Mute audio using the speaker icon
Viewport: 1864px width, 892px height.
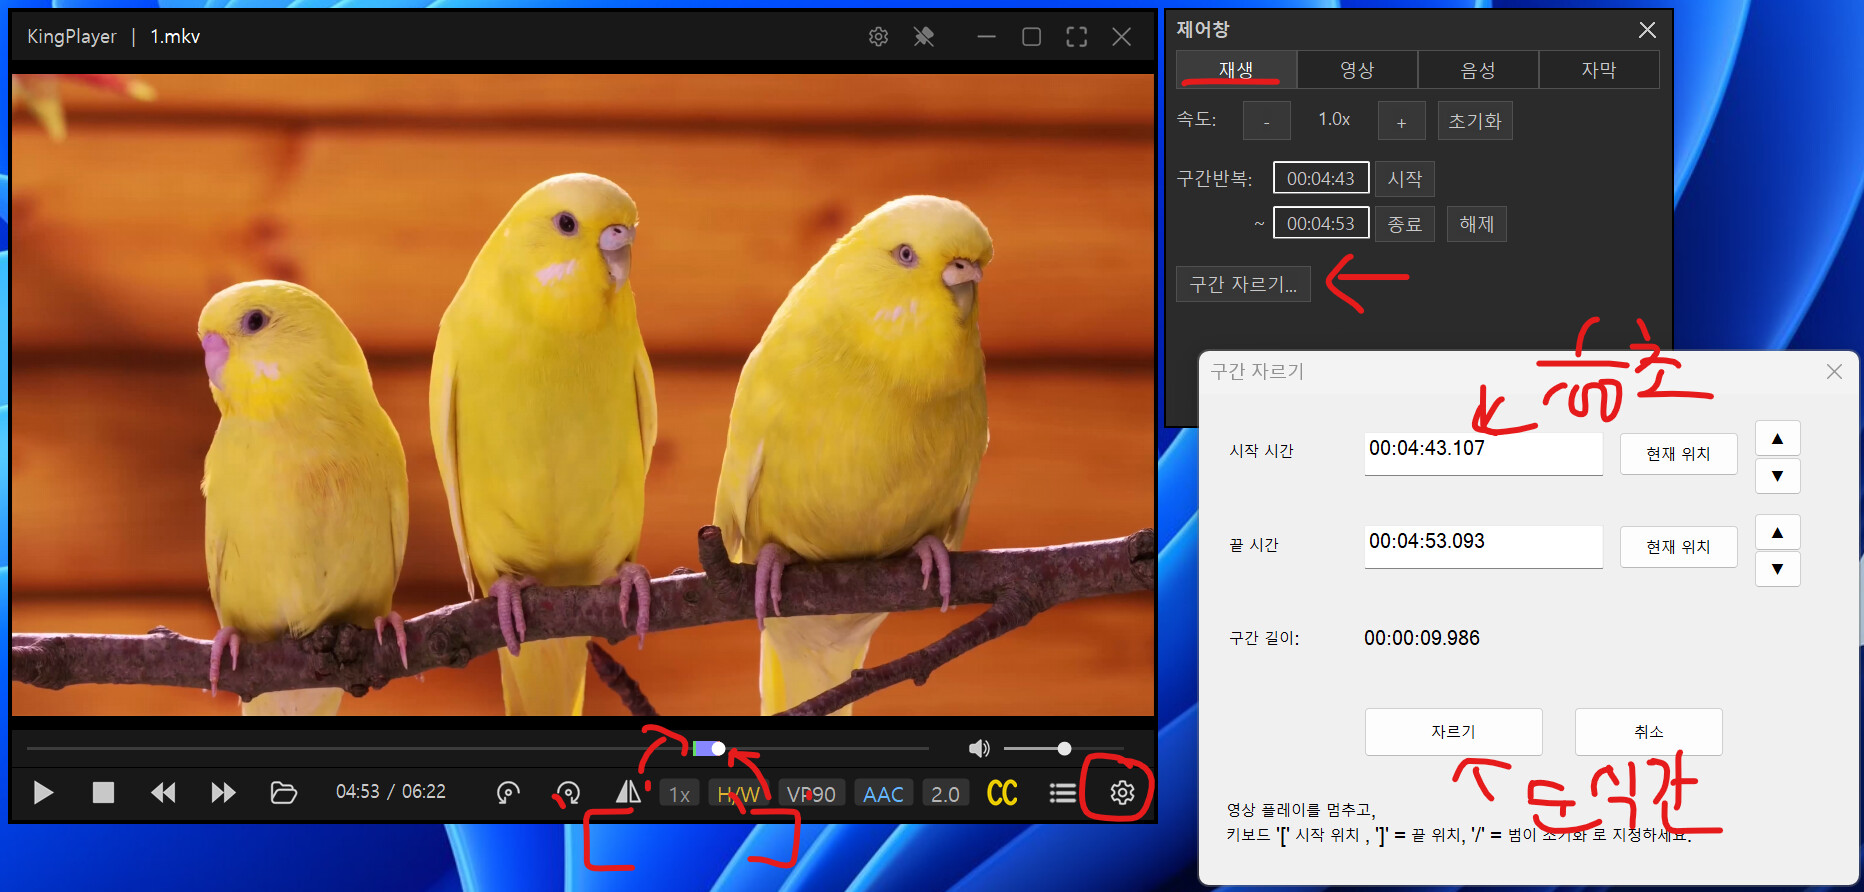(979, 748)
